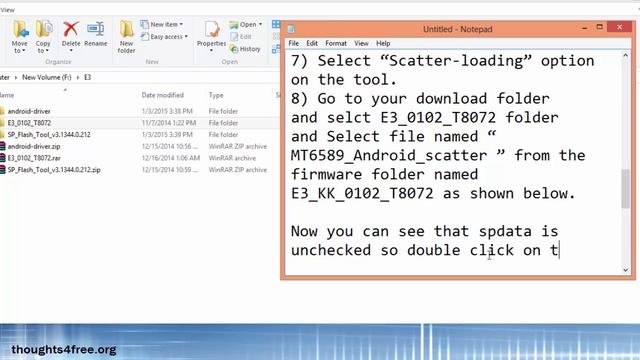The width and height of the screenshot is (640, 360).
Task: Click Notepad scrollbar up arrow
Action: [x=625, y=56]
